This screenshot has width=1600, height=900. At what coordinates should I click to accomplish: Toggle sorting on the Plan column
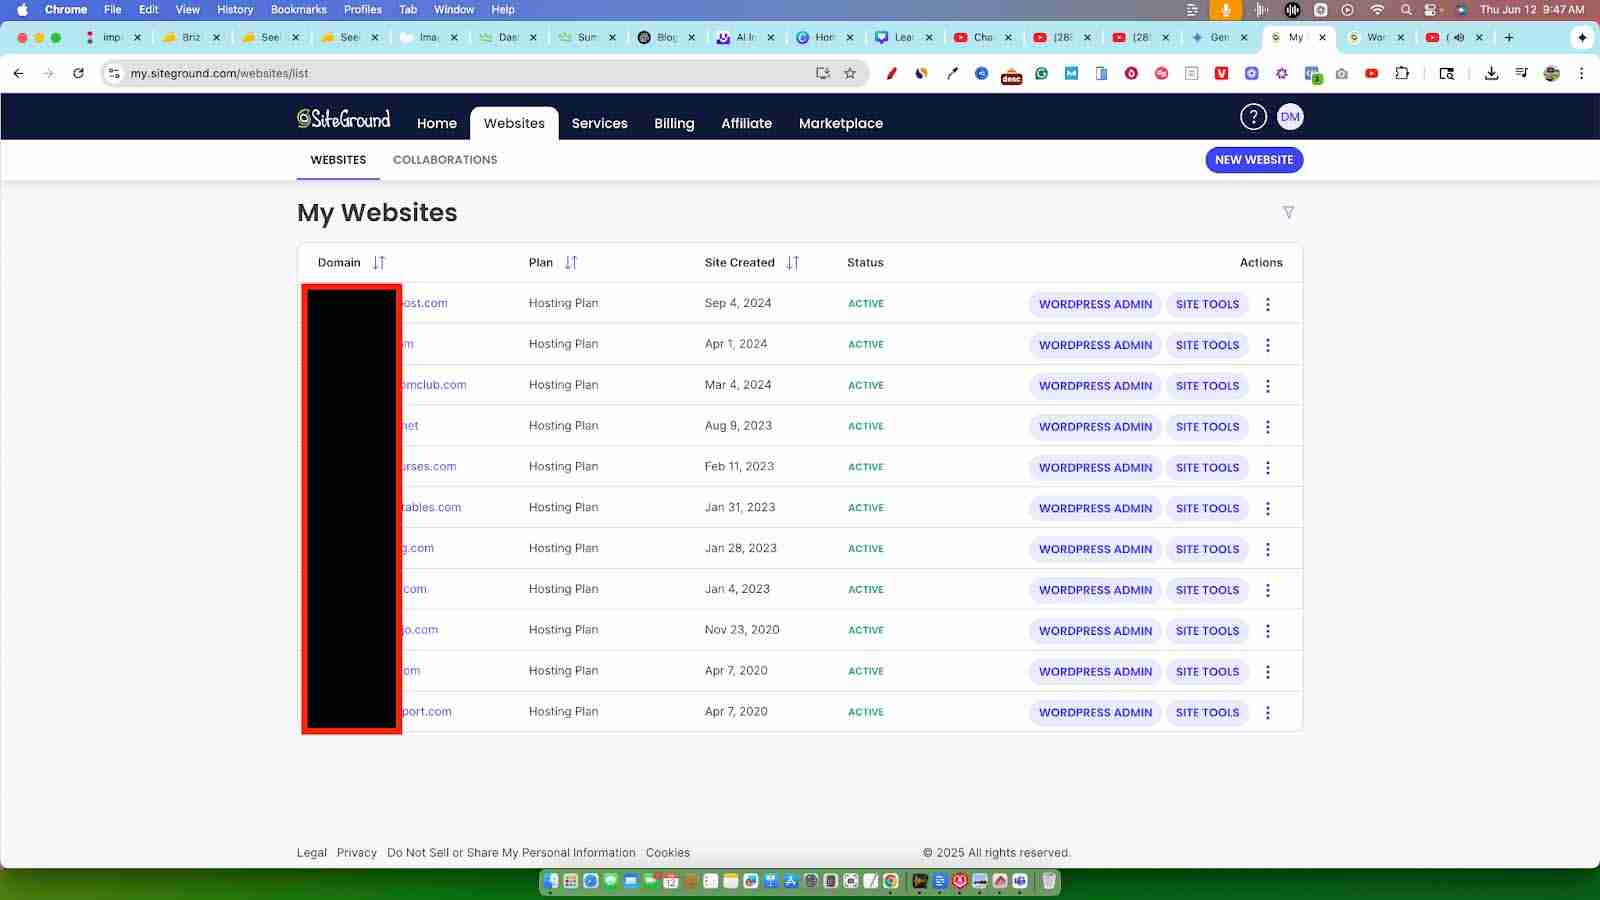tap(571, 262)
